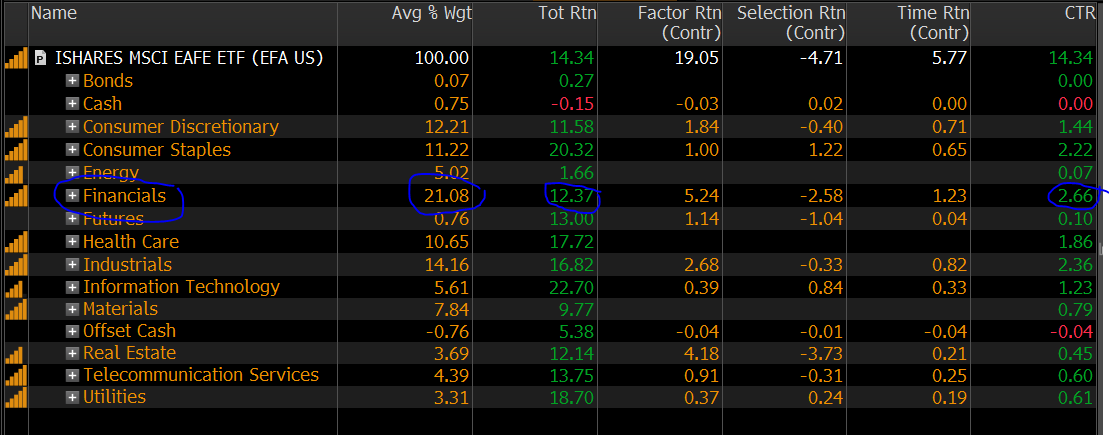The image size is (1109, 435).
Task: Select the Financials row label
Action: click(x=124, y=196)
